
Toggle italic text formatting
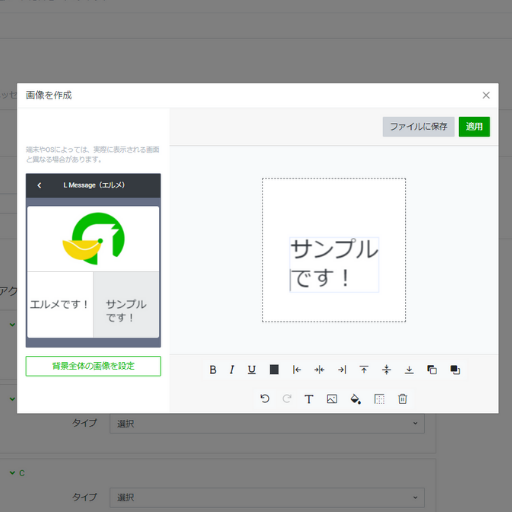[x=232, y=370]
